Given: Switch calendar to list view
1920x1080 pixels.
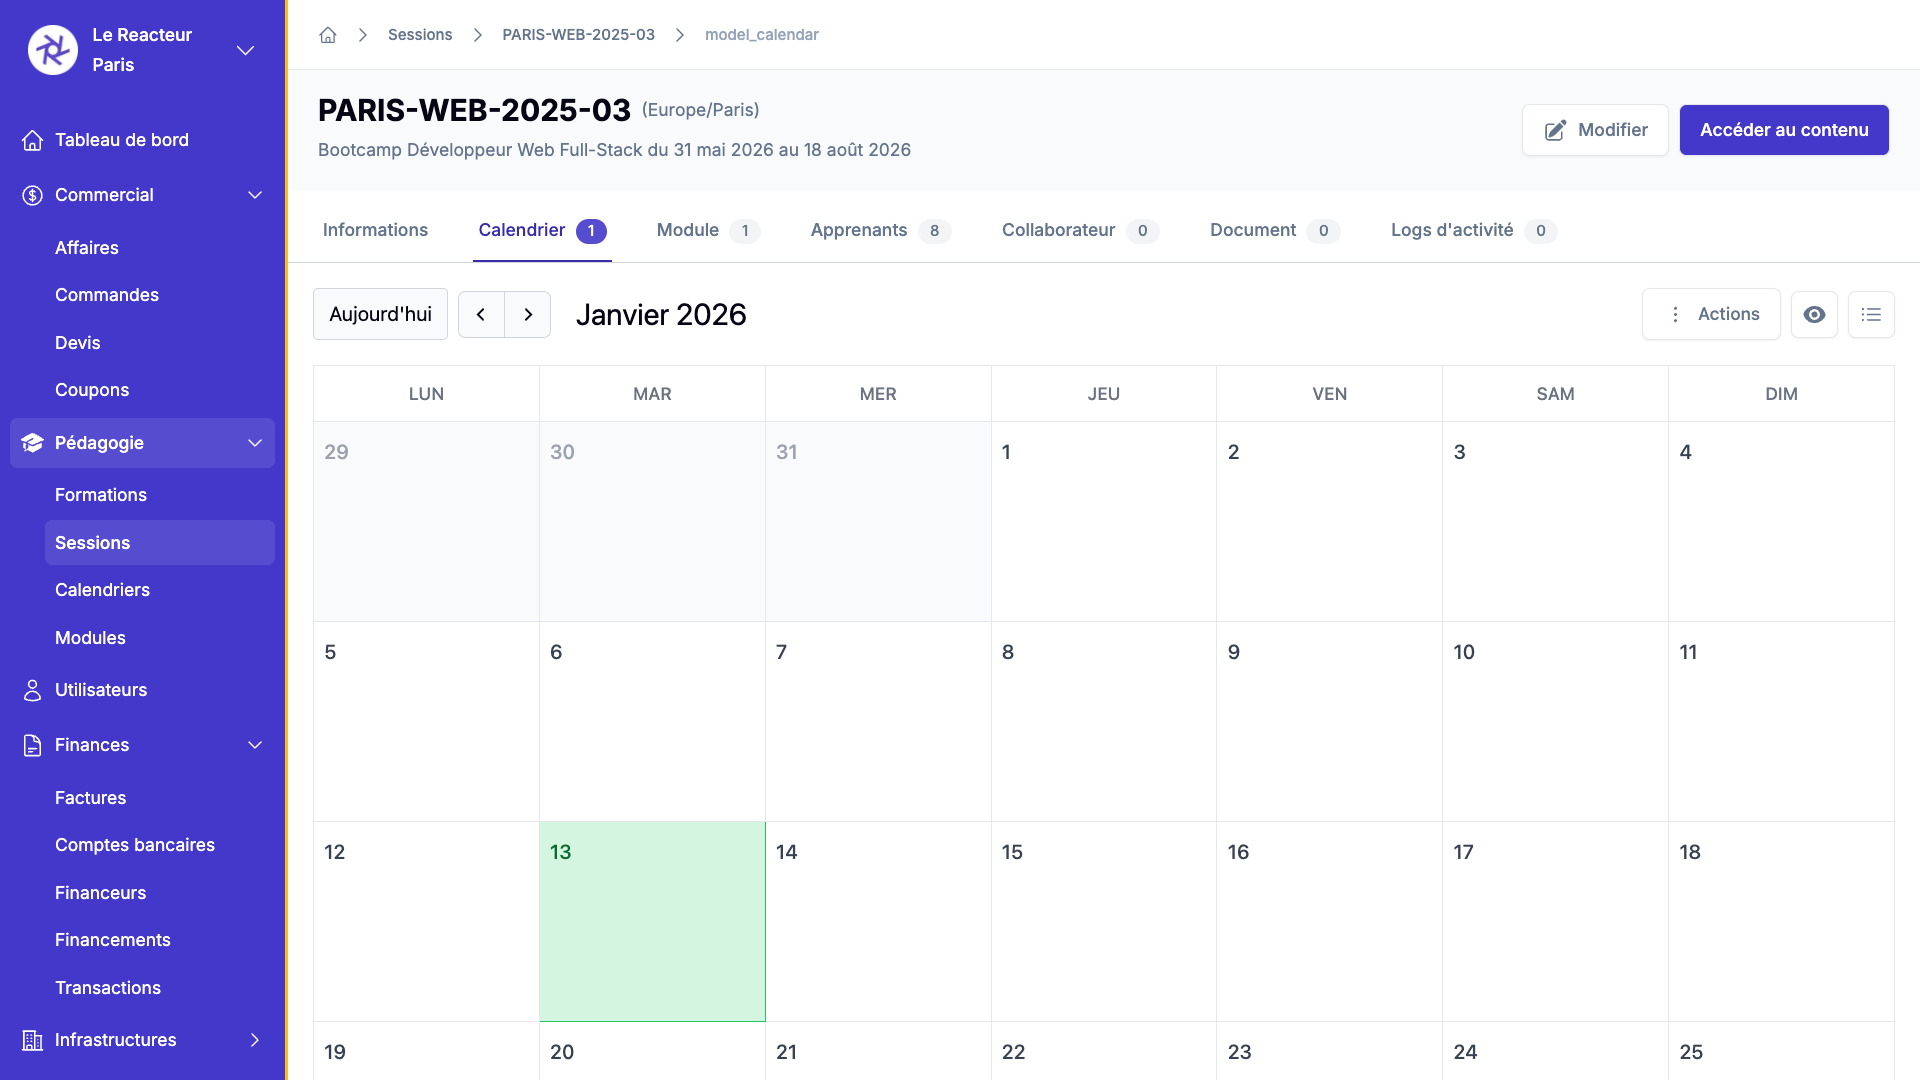Looking at the screenshot, I should (x=1871, y=314).
